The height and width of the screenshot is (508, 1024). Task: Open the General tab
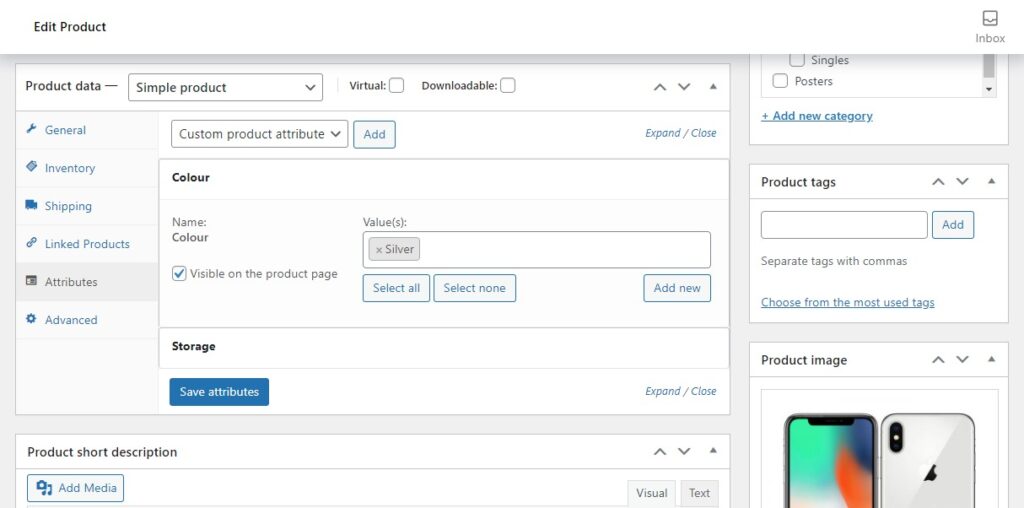coord(87,130)
